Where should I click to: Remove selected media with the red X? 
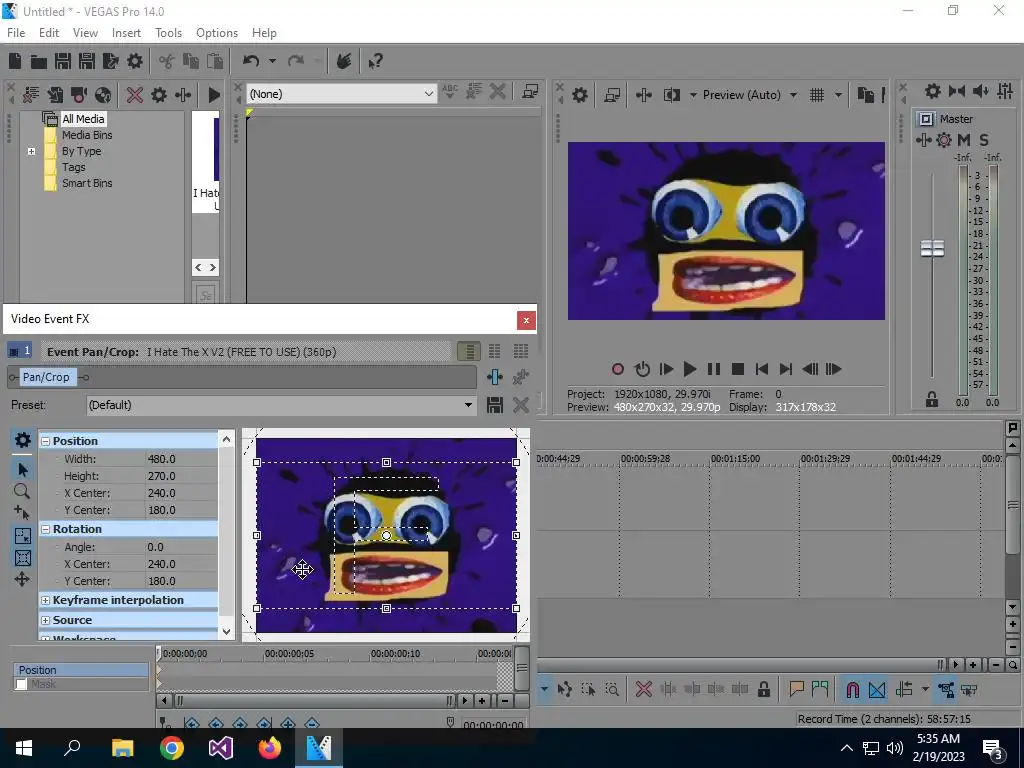click(x=135, y=95)
